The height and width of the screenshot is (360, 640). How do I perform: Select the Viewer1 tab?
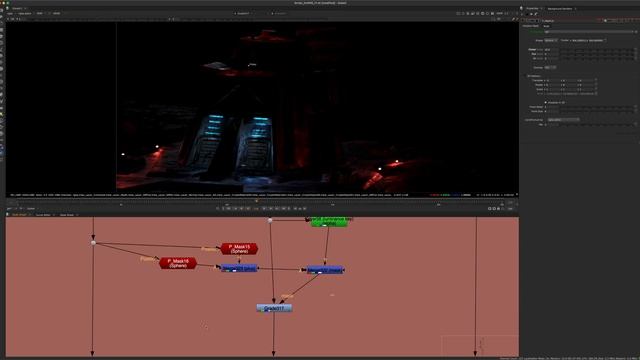coord(17,8)
